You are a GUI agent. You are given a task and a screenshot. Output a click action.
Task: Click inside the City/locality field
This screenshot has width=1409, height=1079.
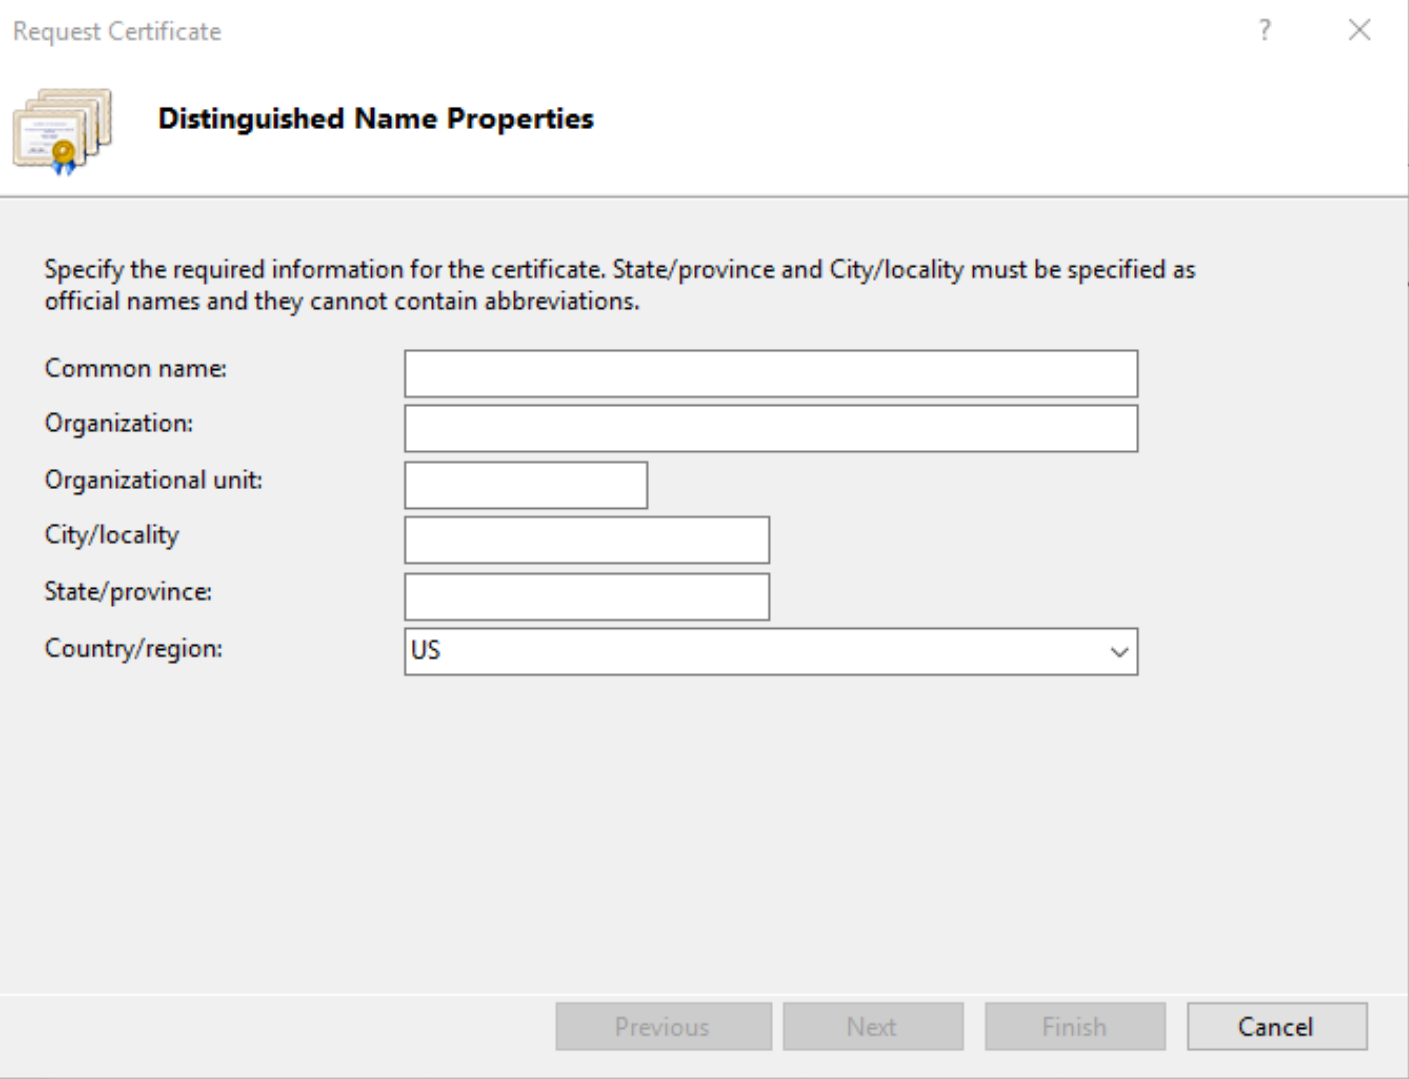585,539
